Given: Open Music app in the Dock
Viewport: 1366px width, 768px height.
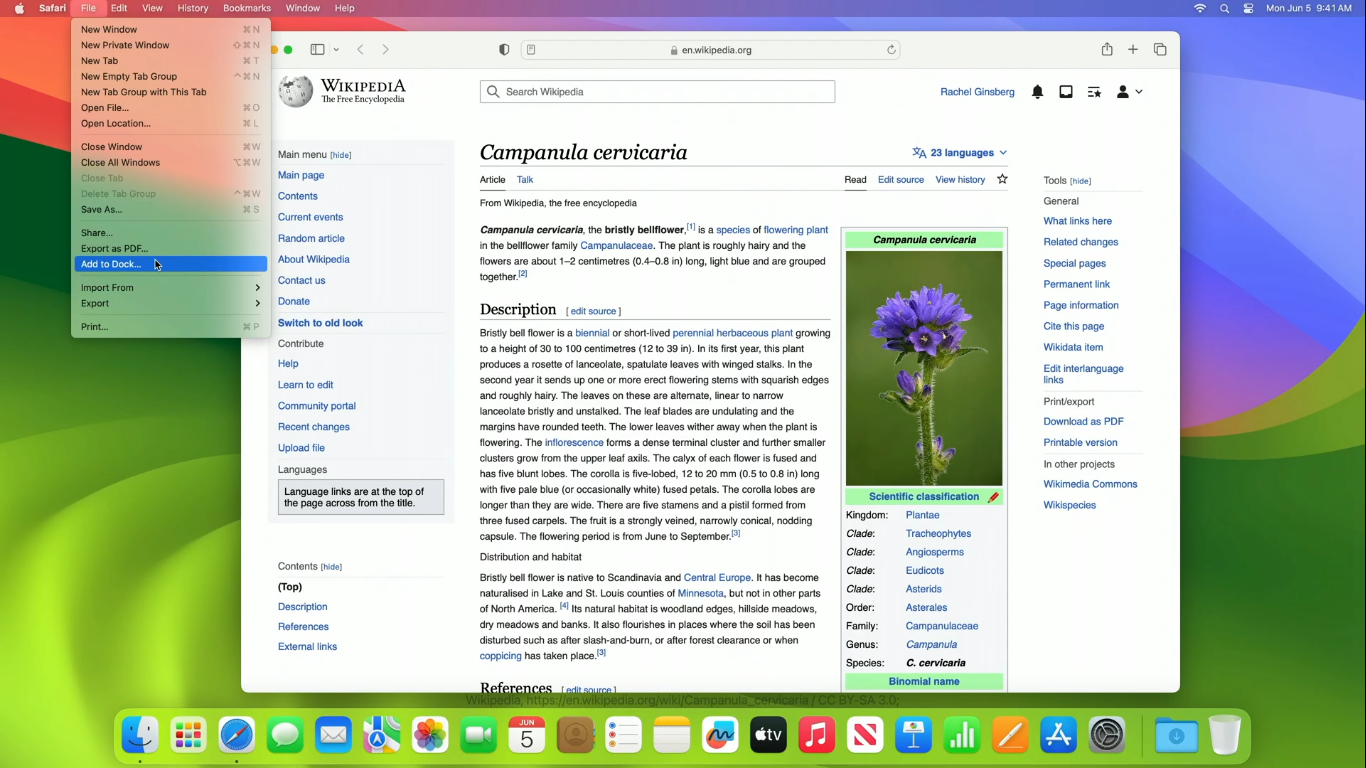Looking at the screenshot, I should click(817, 736).
